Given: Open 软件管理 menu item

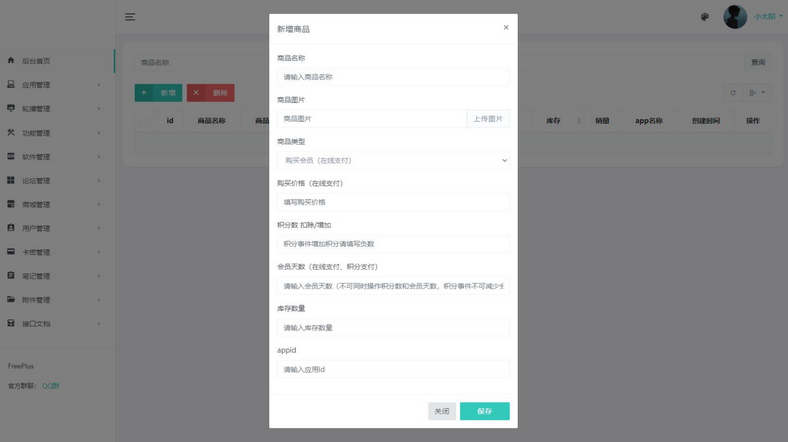Looking at the screenshot, I should pyautogui.click(x=57, y=157).
